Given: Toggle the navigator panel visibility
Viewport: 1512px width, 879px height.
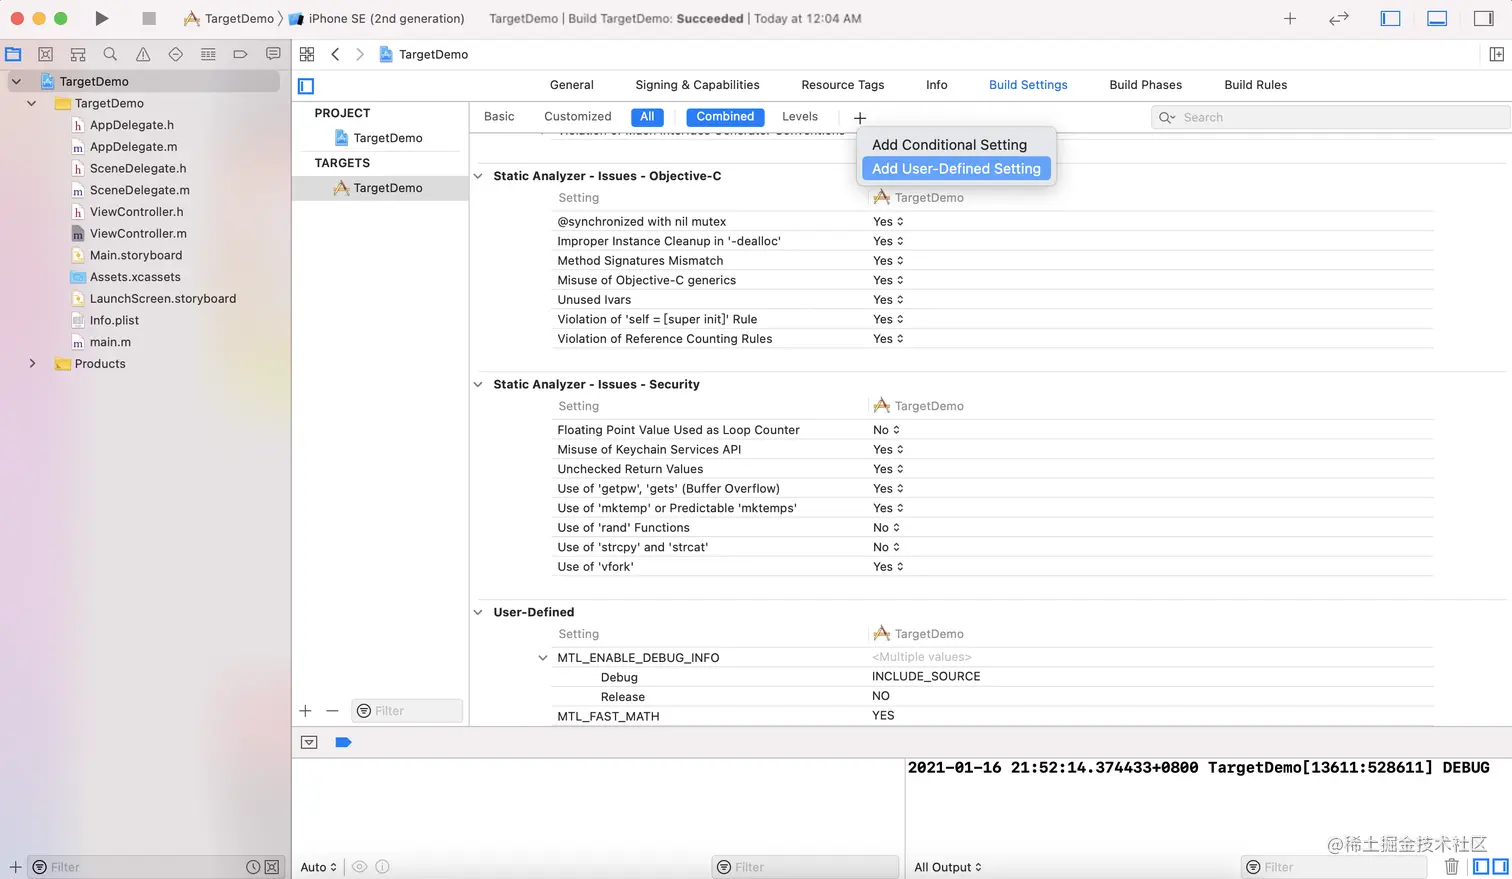Looking at the screenshot, I should (1390, 18).
